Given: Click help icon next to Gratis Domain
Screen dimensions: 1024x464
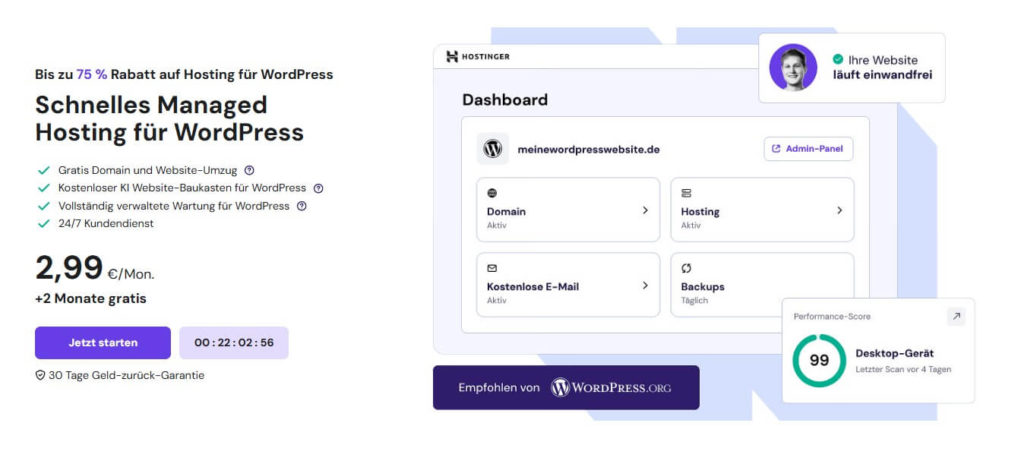Looking at the screenshot, I should tap(249, 170).
